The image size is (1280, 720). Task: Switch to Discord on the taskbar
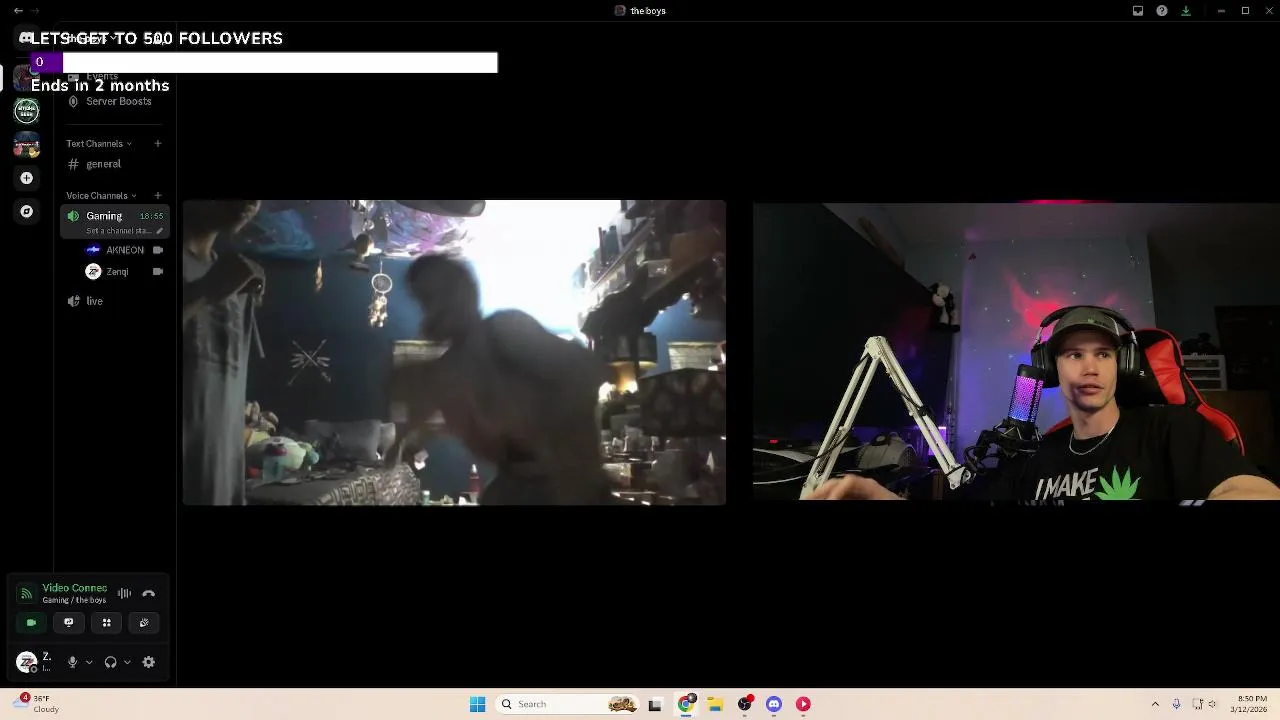click(774, 704)
